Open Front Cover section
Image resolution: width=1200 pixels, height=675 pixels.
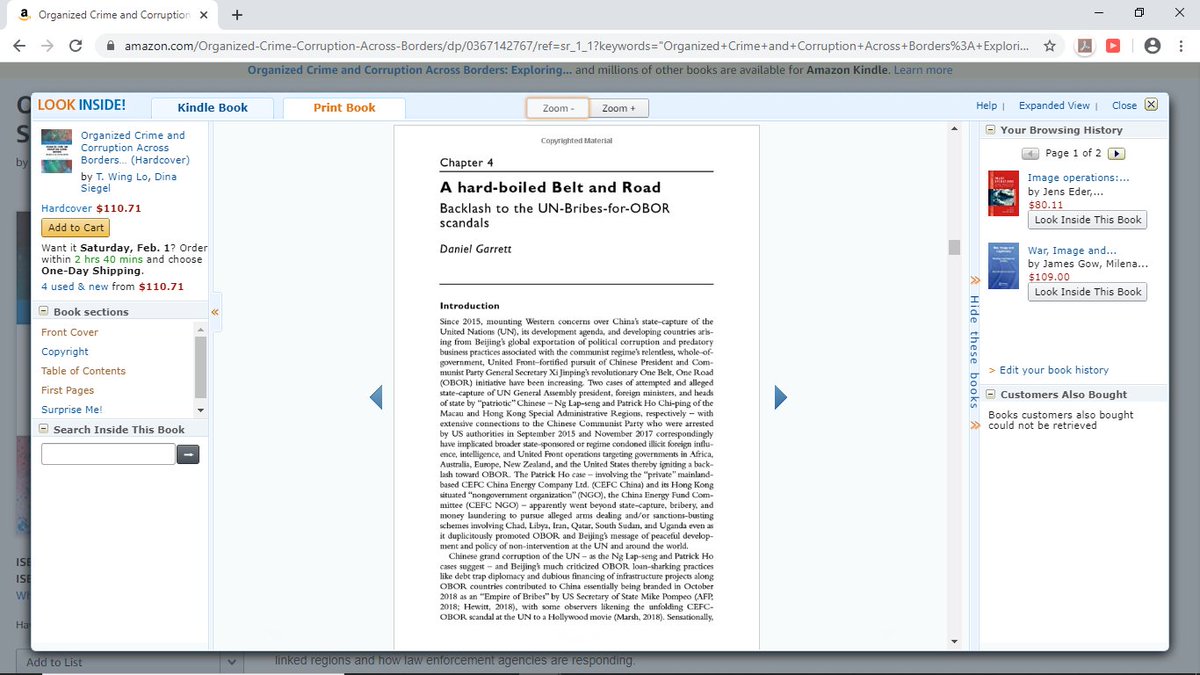tap(70, 332)
